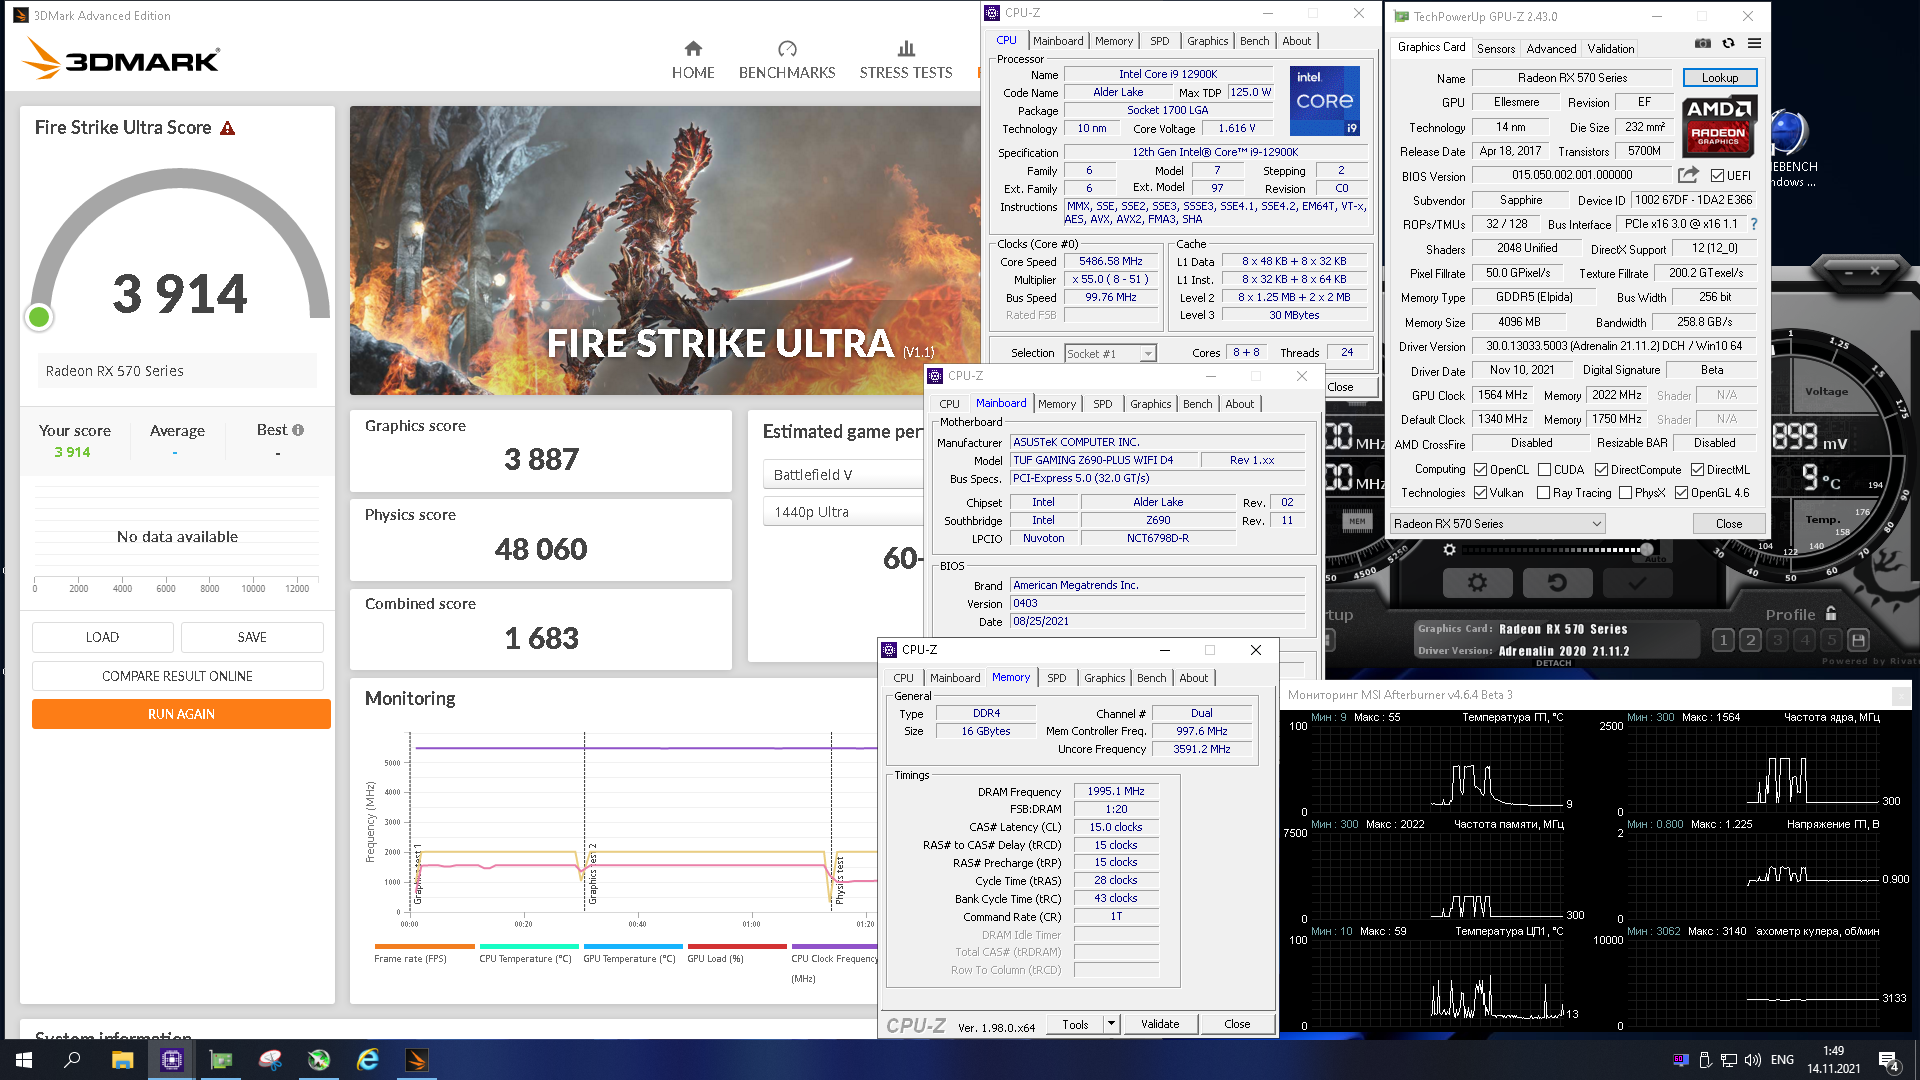
Task: Toggle the Ray Tracing checkbox
Action: [1543, 493]
